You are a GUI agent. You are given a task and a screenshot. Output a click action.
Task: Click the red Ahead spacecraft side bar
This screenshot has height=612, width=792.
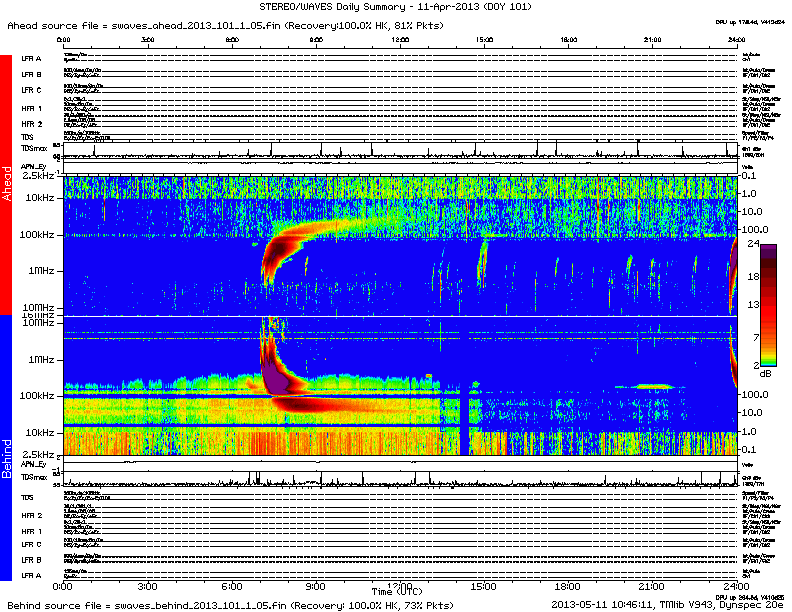pyautogui.click(x=7, y=185)
